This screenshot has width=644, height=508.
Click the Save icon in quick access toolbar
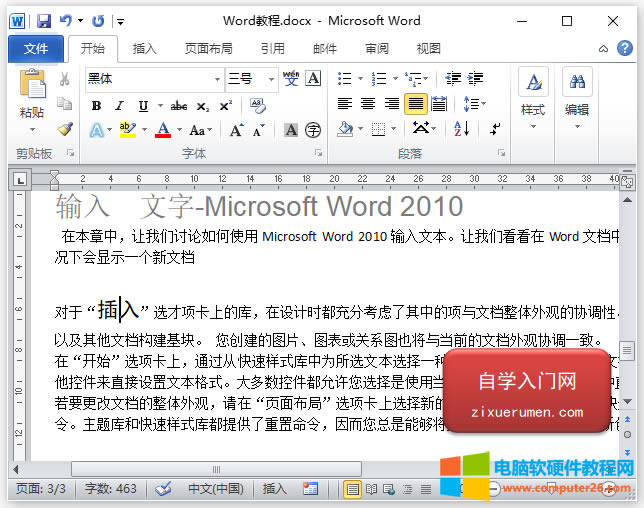44,21
